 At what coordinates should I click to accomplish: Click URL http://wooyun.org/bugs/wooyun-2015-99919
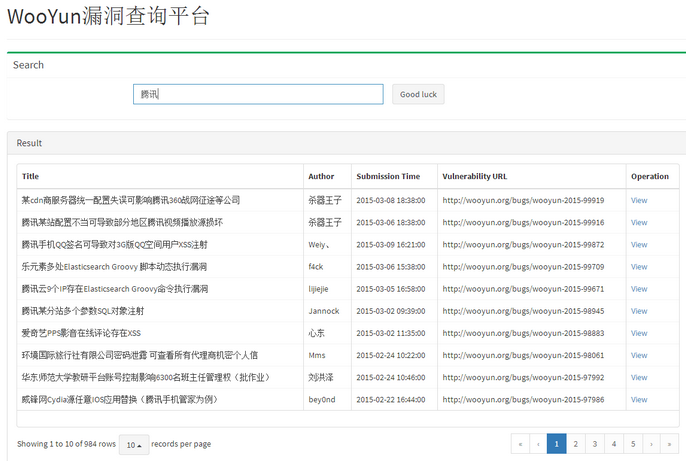click(x=523, y=200)
